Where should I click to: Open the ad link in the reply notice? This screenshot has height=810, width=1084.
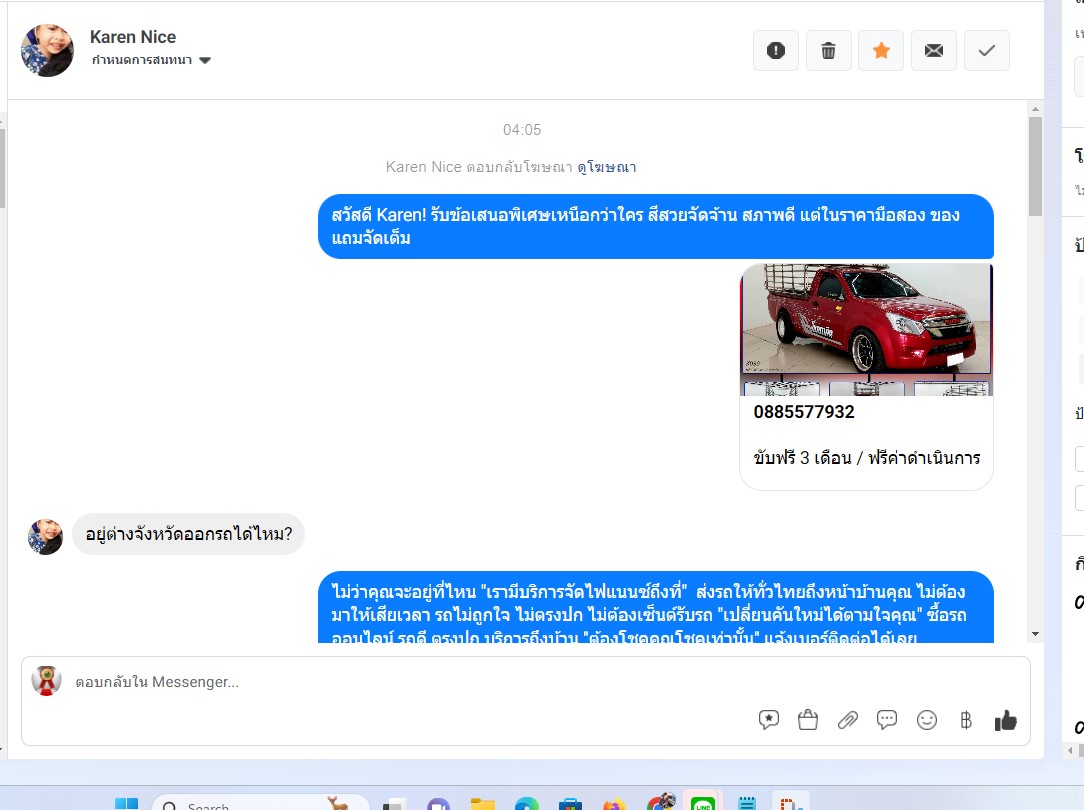[x=606, y=167]
